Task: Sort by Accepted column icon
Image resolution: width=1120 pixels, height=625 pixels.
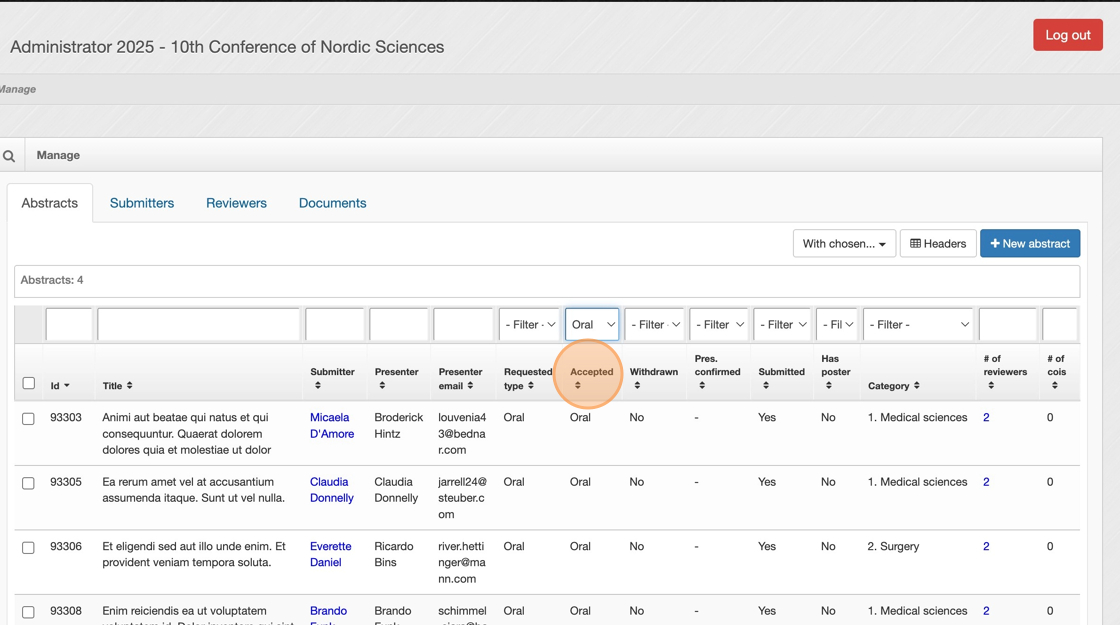Action: coord(578,386)
